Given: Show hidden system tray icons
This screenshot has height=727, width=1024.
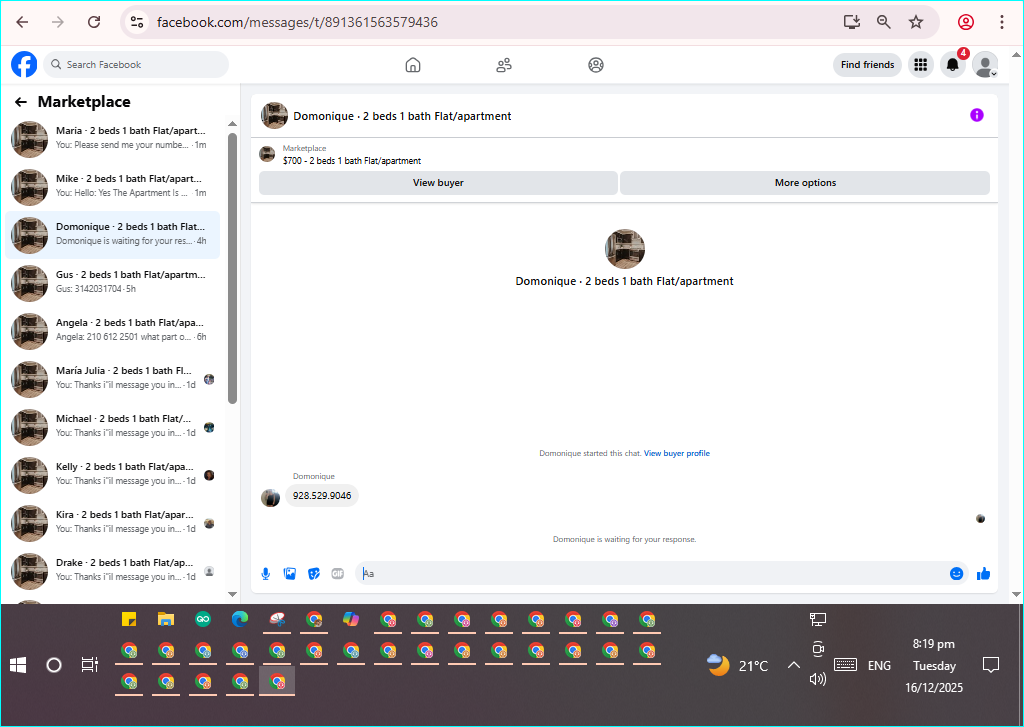Looking at the screenshot, I should pyautogui.click(x=793, y=666).
